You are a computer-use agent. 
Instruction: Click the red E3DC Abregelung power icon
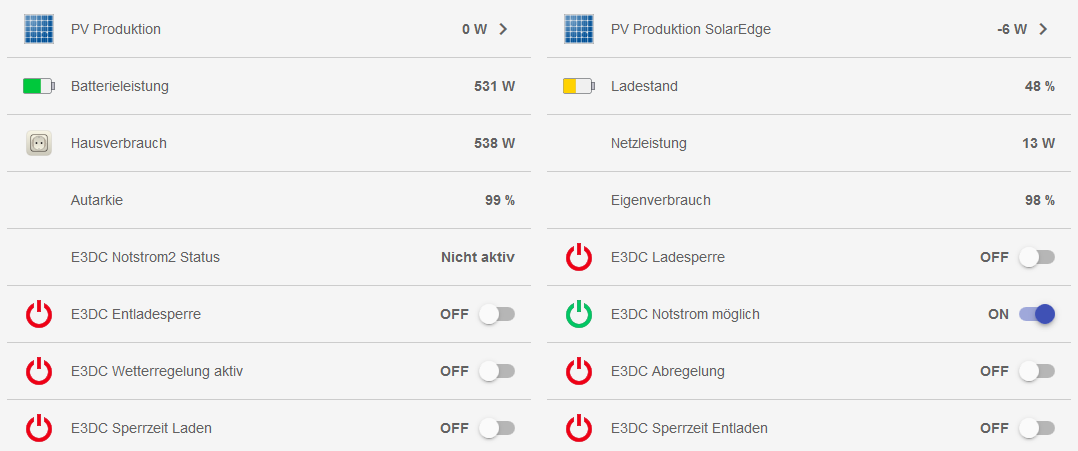point(578,371)
